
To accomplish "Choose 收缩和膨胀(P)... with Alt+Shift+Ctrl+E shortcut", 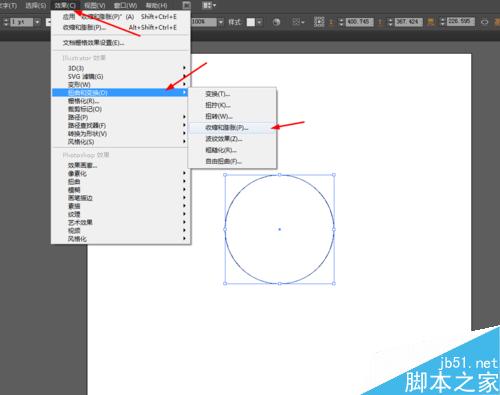I will [x=121, y=27].
